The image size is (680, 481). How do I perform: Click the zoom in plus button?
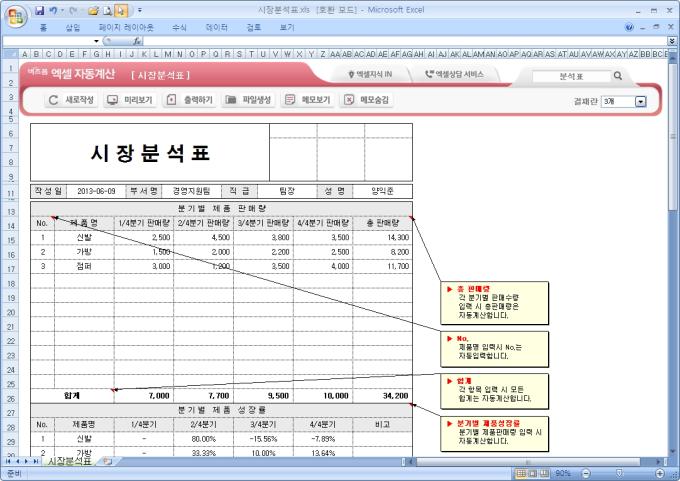pyautogui.click(x=660, y=473)
